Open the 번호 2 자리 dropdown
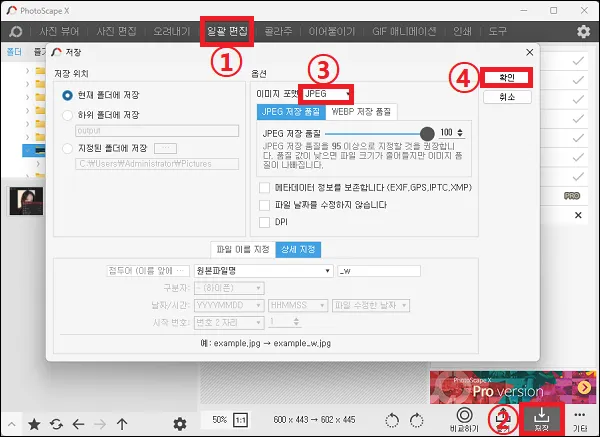This screenshot has height=437, width=600. 229,322
